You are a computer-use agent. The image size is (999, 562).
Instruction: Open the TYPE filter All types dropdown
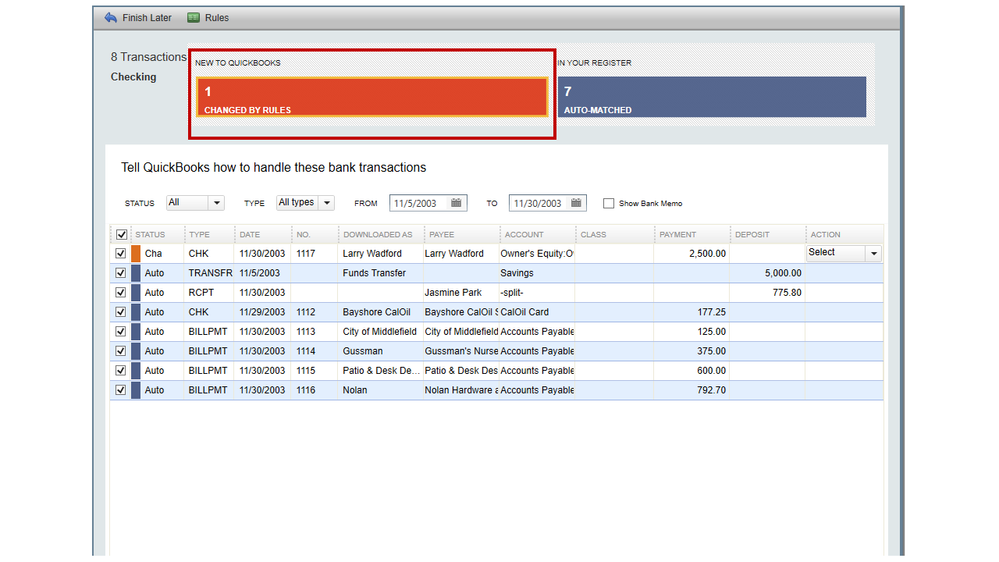coord(305,203)
